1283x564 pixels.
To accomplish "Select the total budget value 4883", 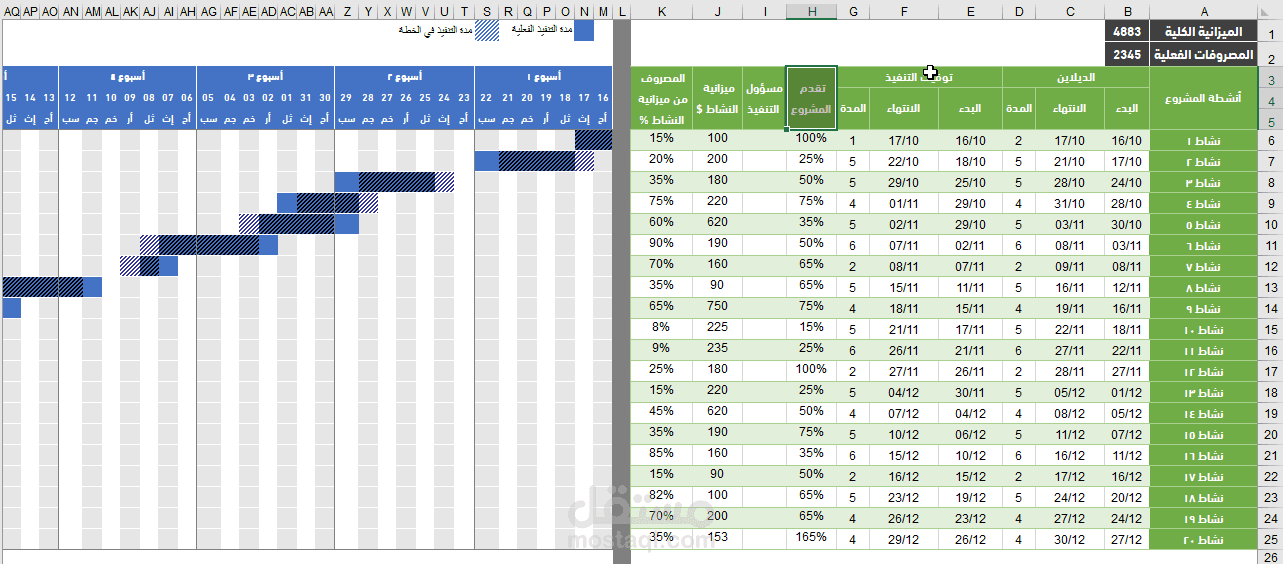I will coord(1126,33).
